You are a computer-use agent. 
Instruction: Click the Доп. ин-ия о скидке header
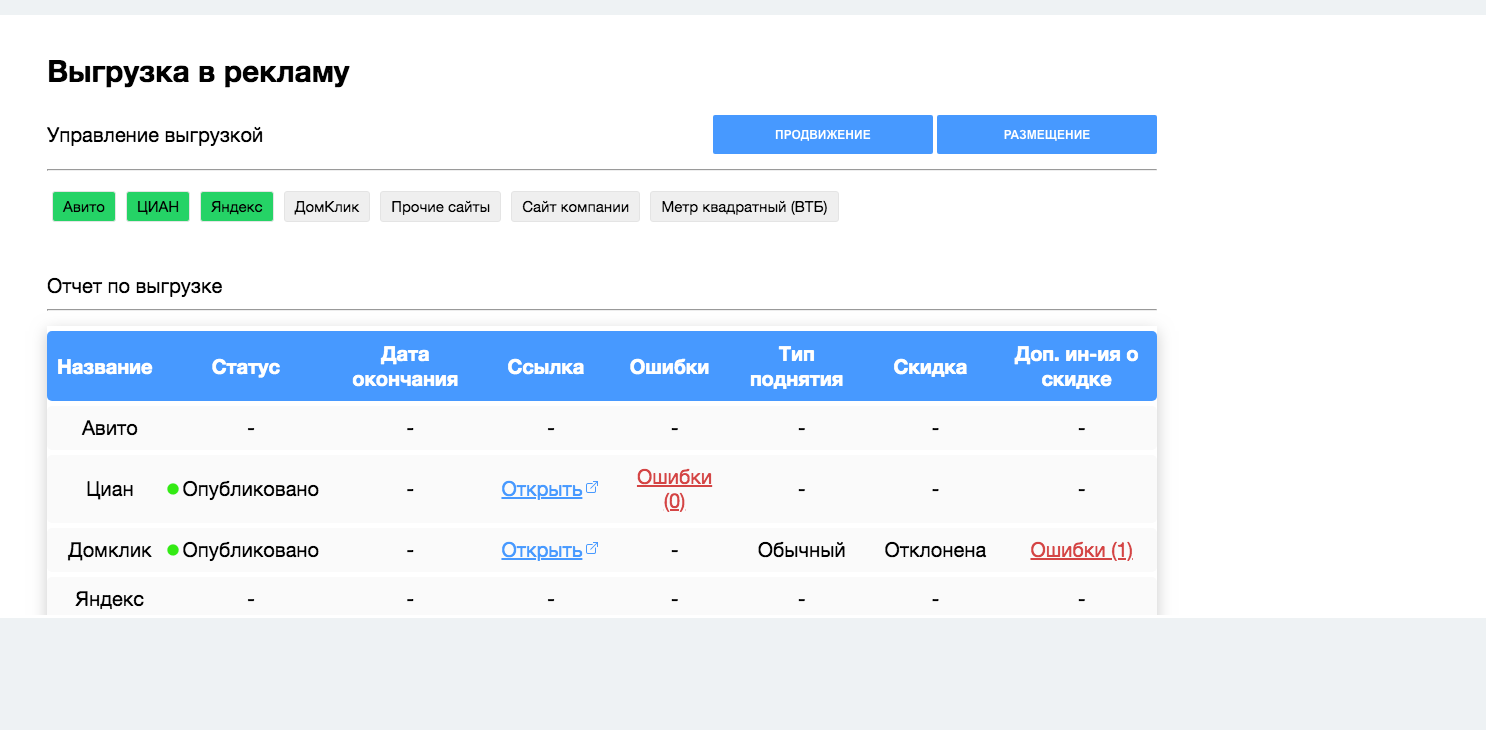(1076, 367)
